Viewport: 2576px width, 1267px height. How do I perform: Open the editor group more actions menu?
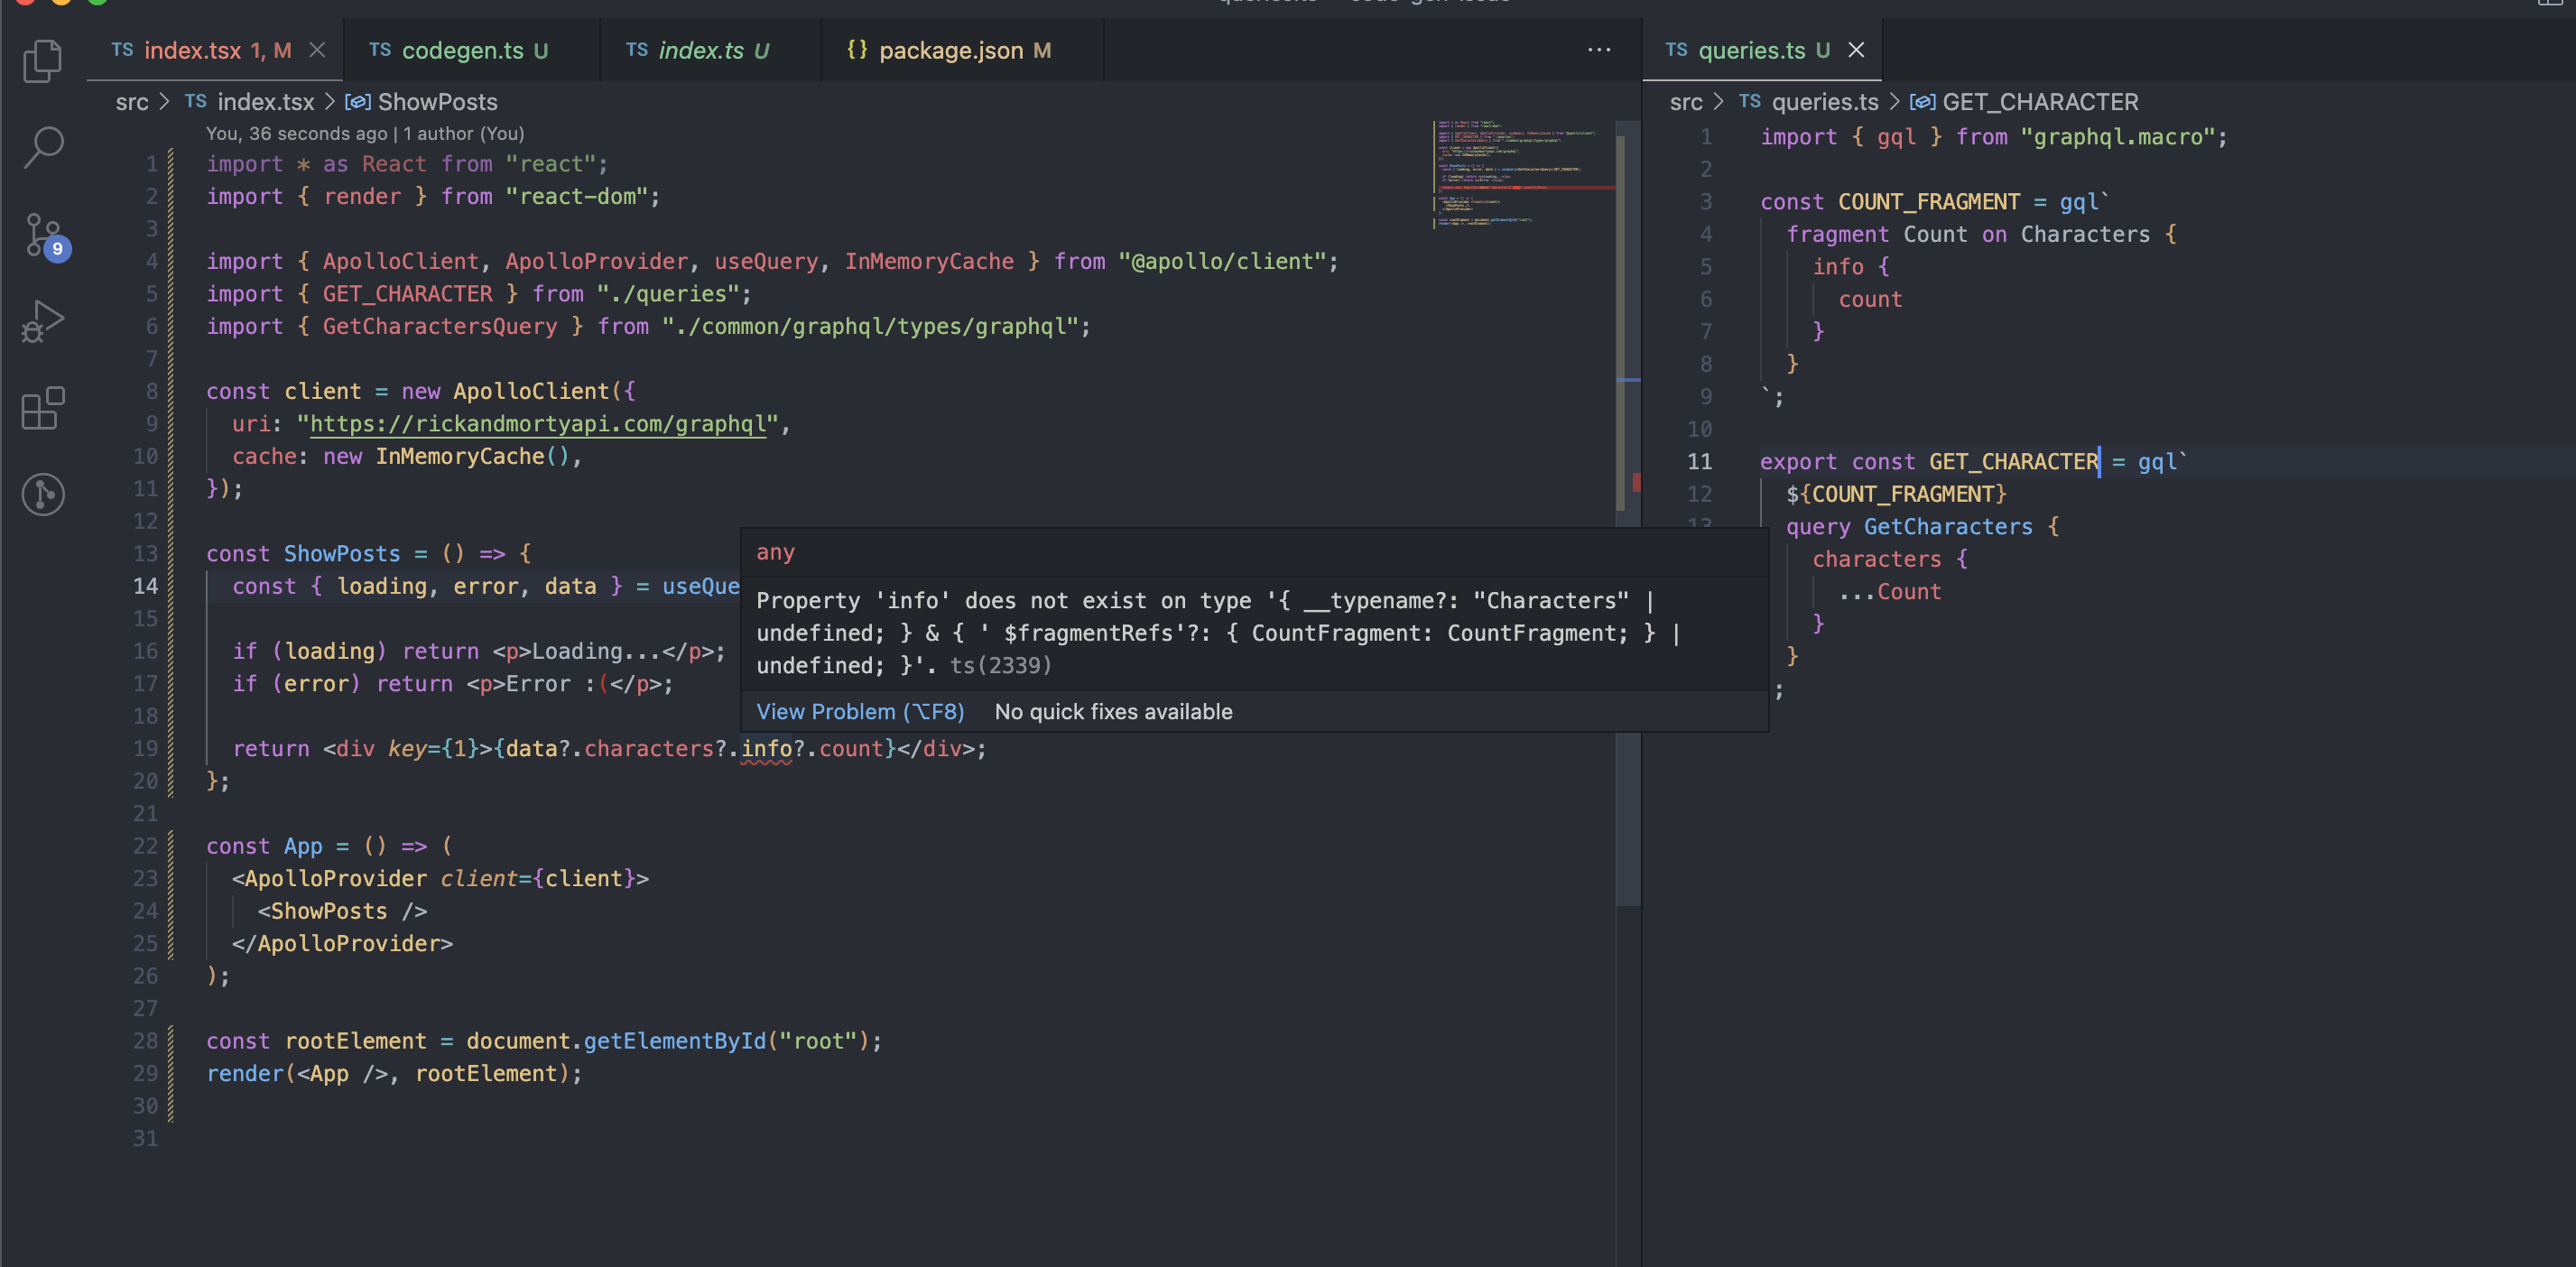point(1598,50)
